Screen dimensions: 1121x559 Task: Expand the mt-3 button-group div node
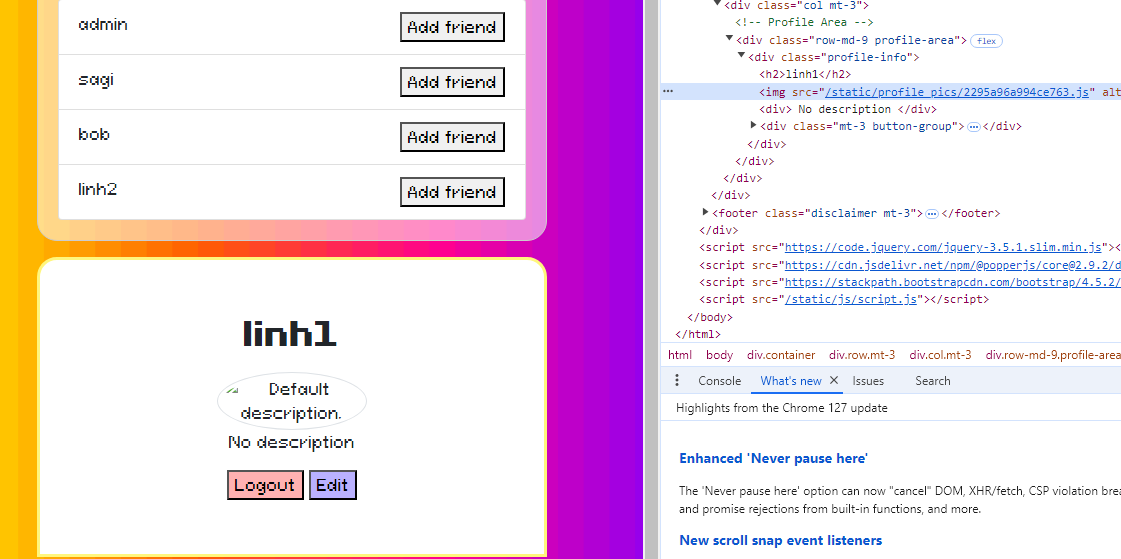click(x=754, y=126)
